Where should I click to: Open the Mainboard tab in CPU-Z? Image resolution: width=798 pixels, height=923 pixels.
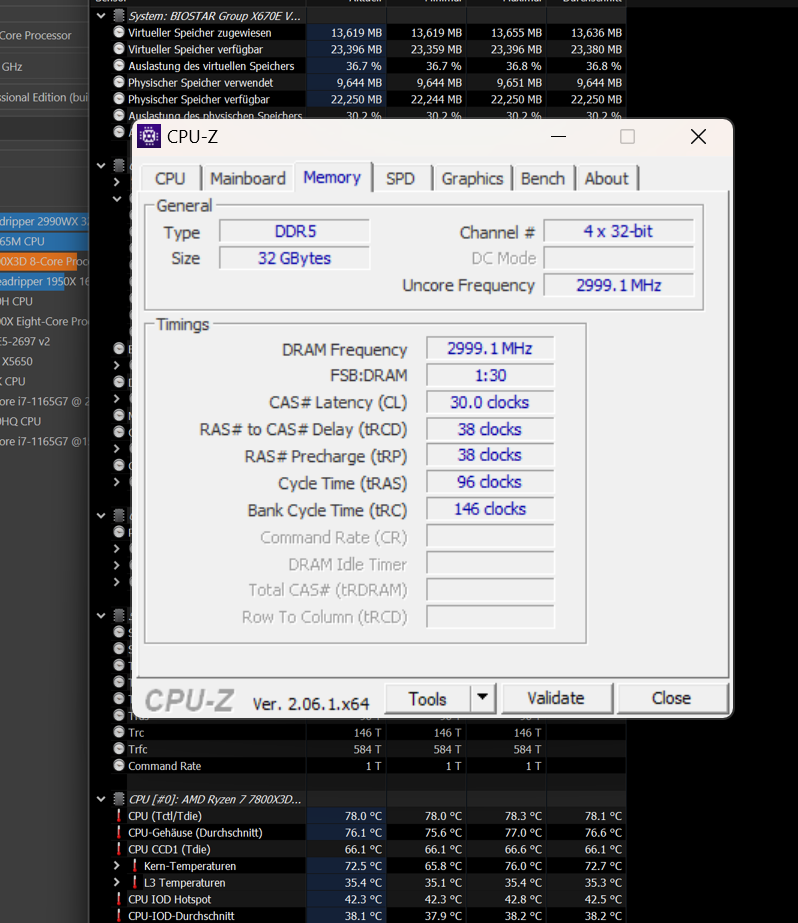pyautogui.click(x=248, y=178)
